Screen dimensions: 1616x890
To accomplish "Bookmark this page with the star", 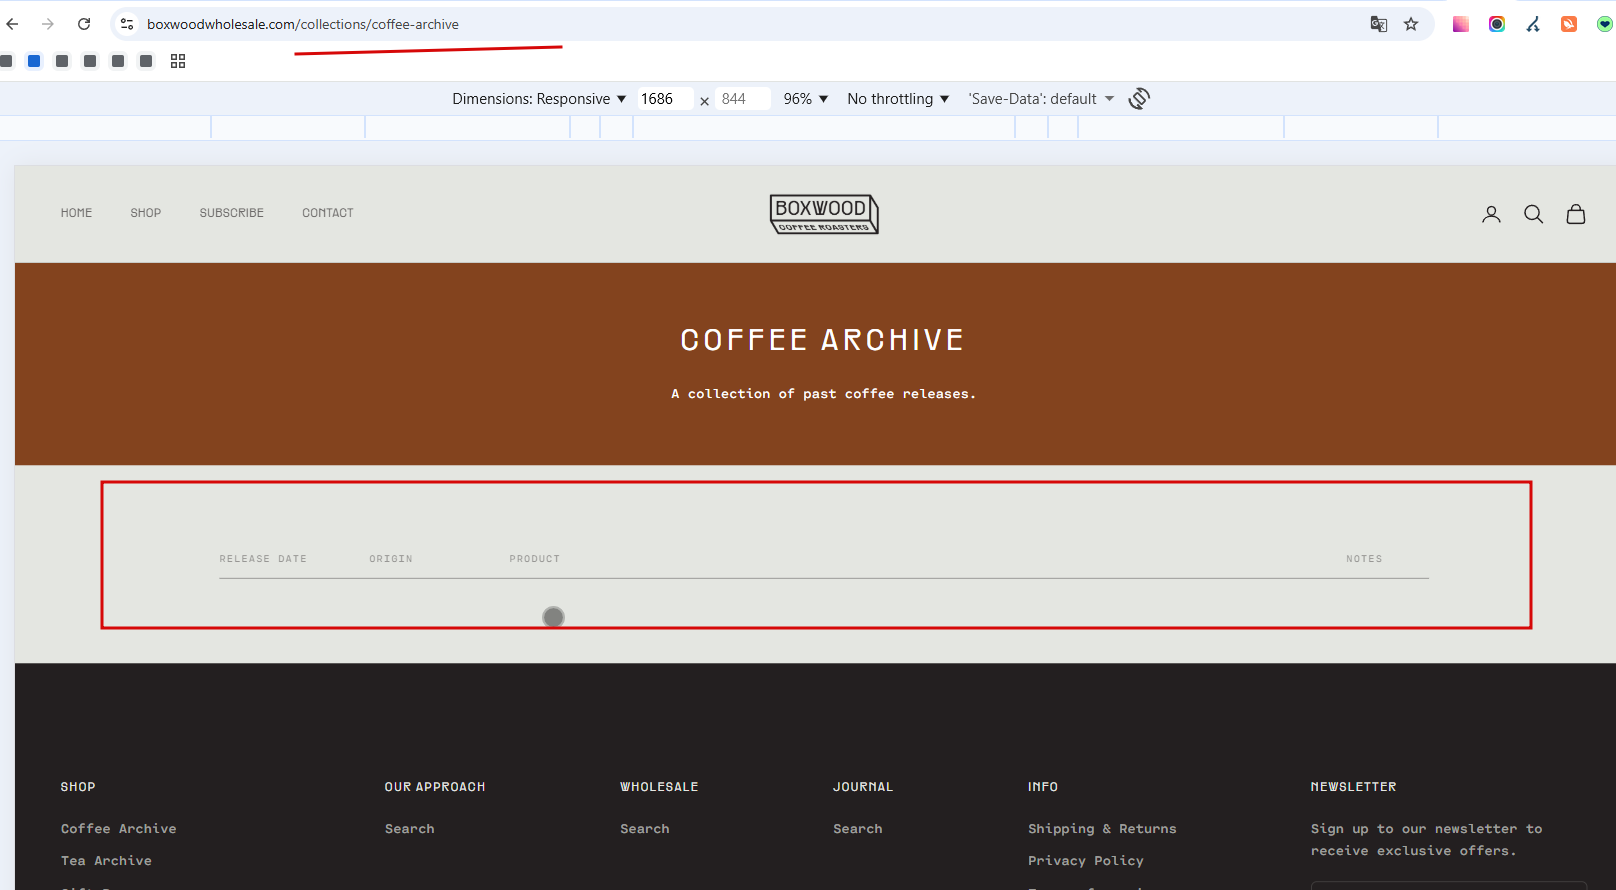I will [1411, 24].
